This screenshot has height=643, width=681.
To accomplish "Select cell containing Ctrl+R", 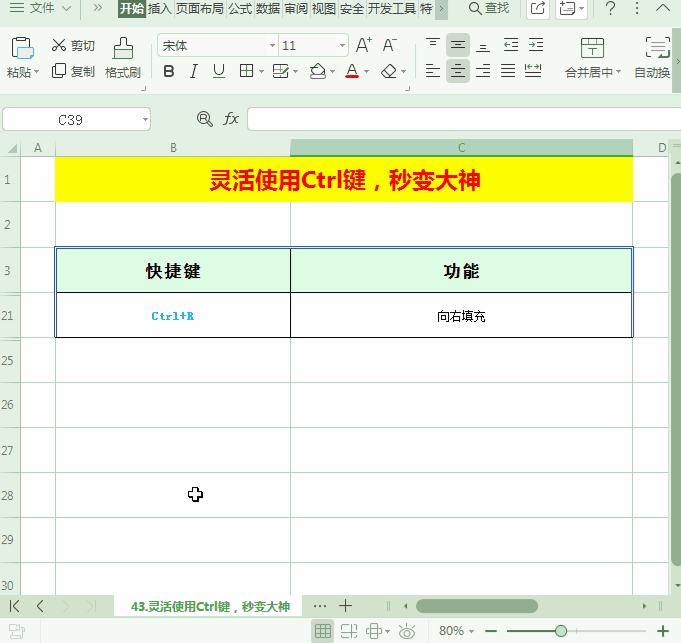I will [173, 316].
